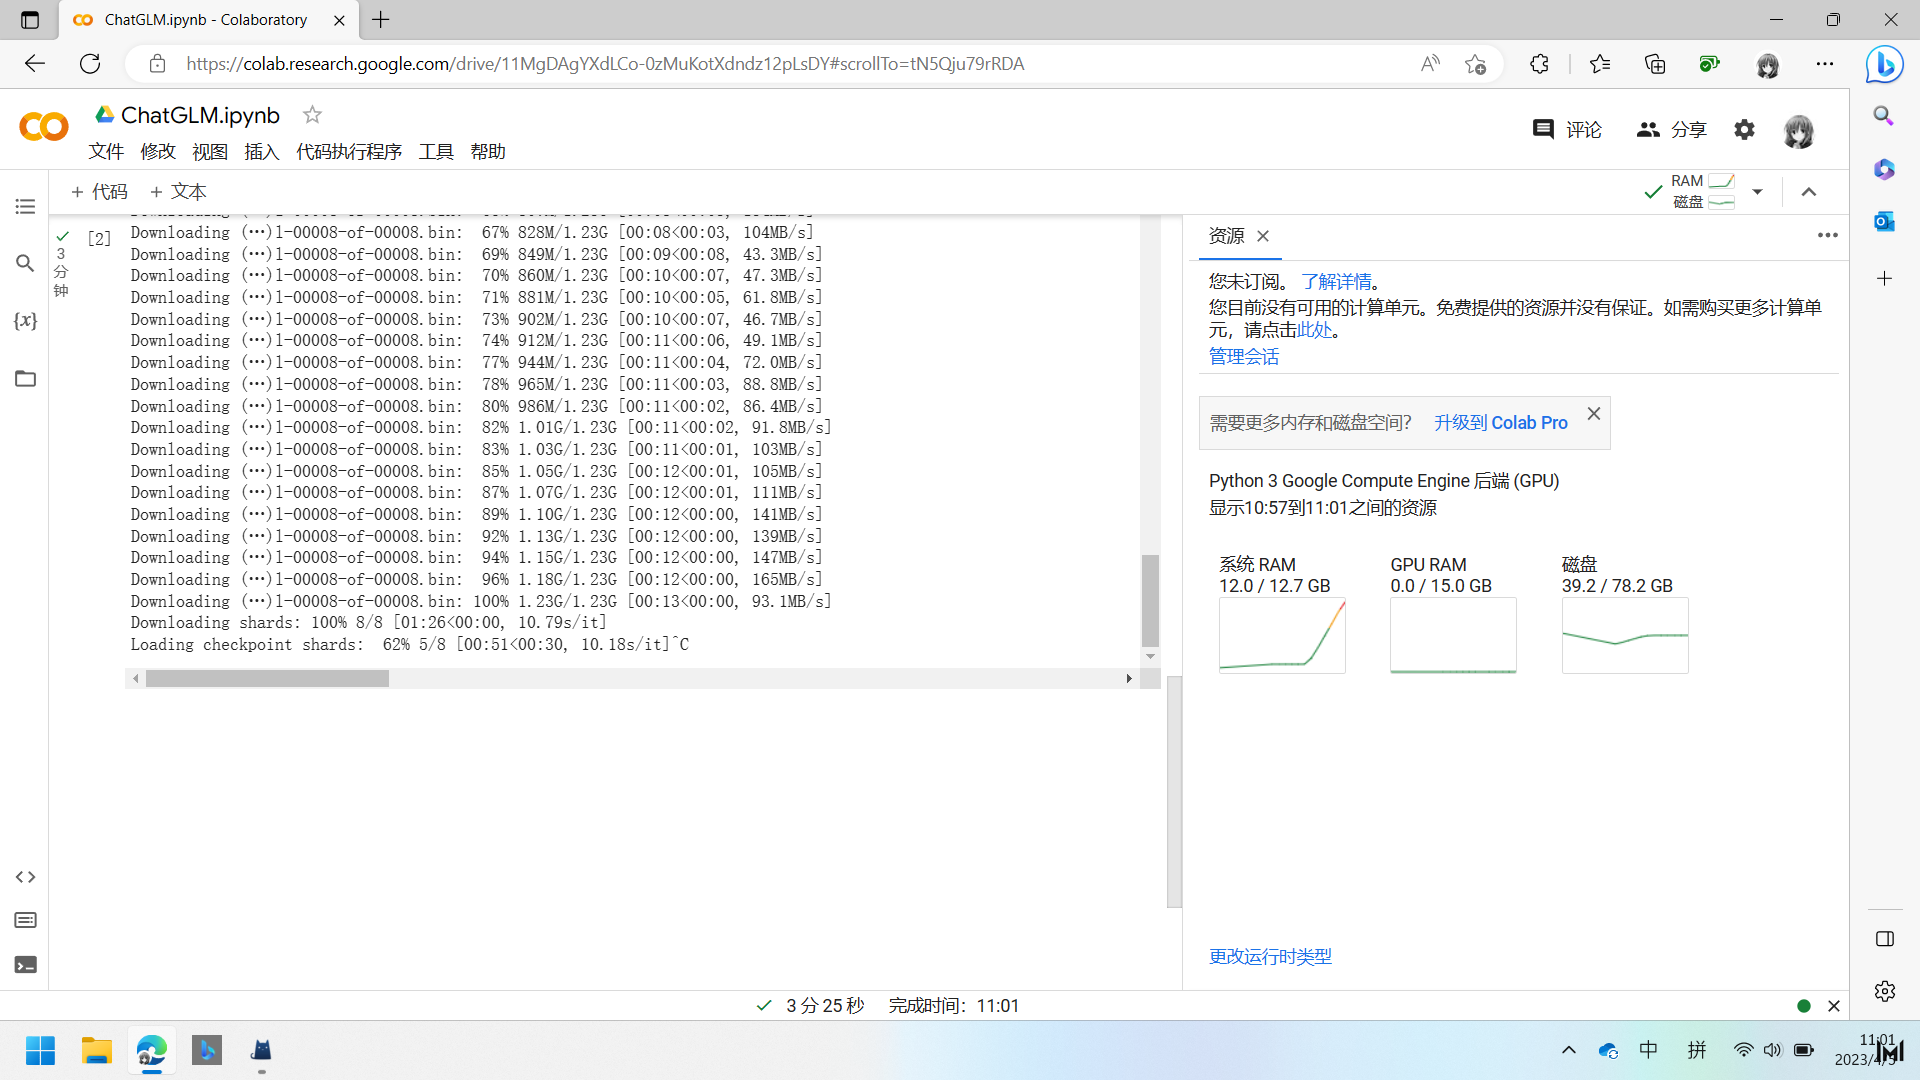This screenshot has width=1920, height=1080.
Task: Open the variables {x} panel
Action: click(25, 321)
